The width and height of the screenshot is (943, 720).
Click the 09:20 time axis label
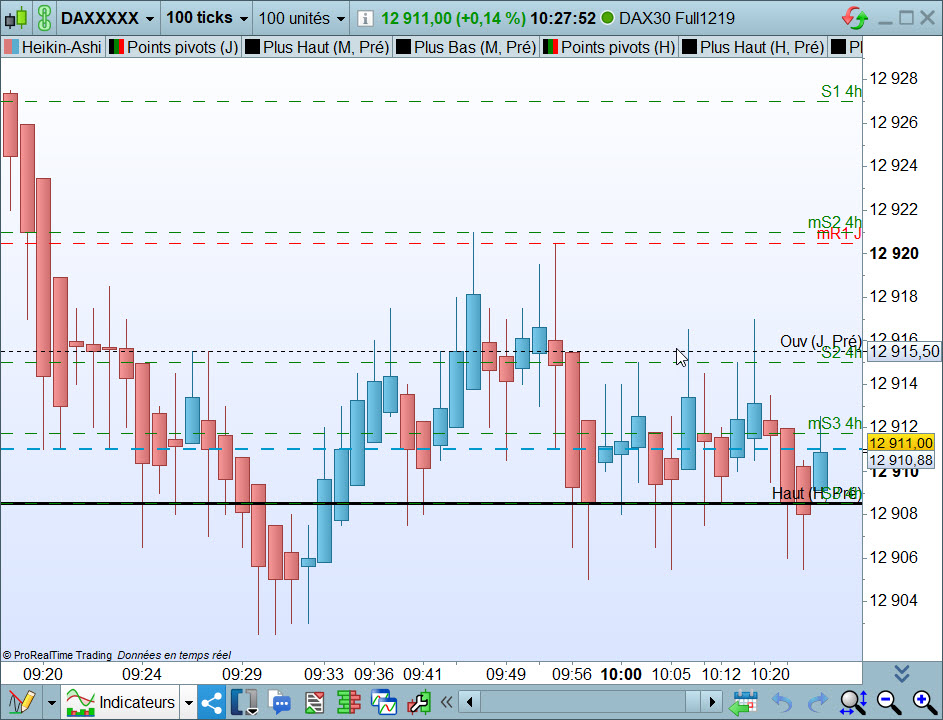click(43, 674)
